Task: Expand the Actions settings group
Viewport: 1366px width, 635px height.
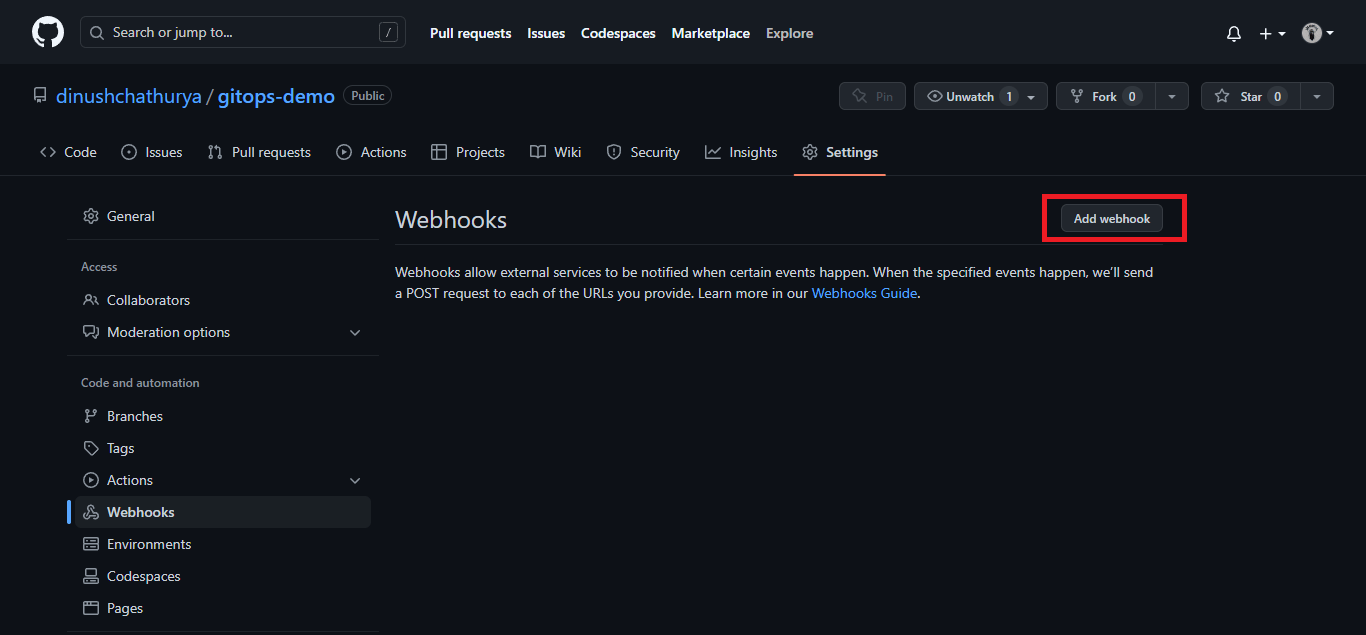Action: coord(355,479)
